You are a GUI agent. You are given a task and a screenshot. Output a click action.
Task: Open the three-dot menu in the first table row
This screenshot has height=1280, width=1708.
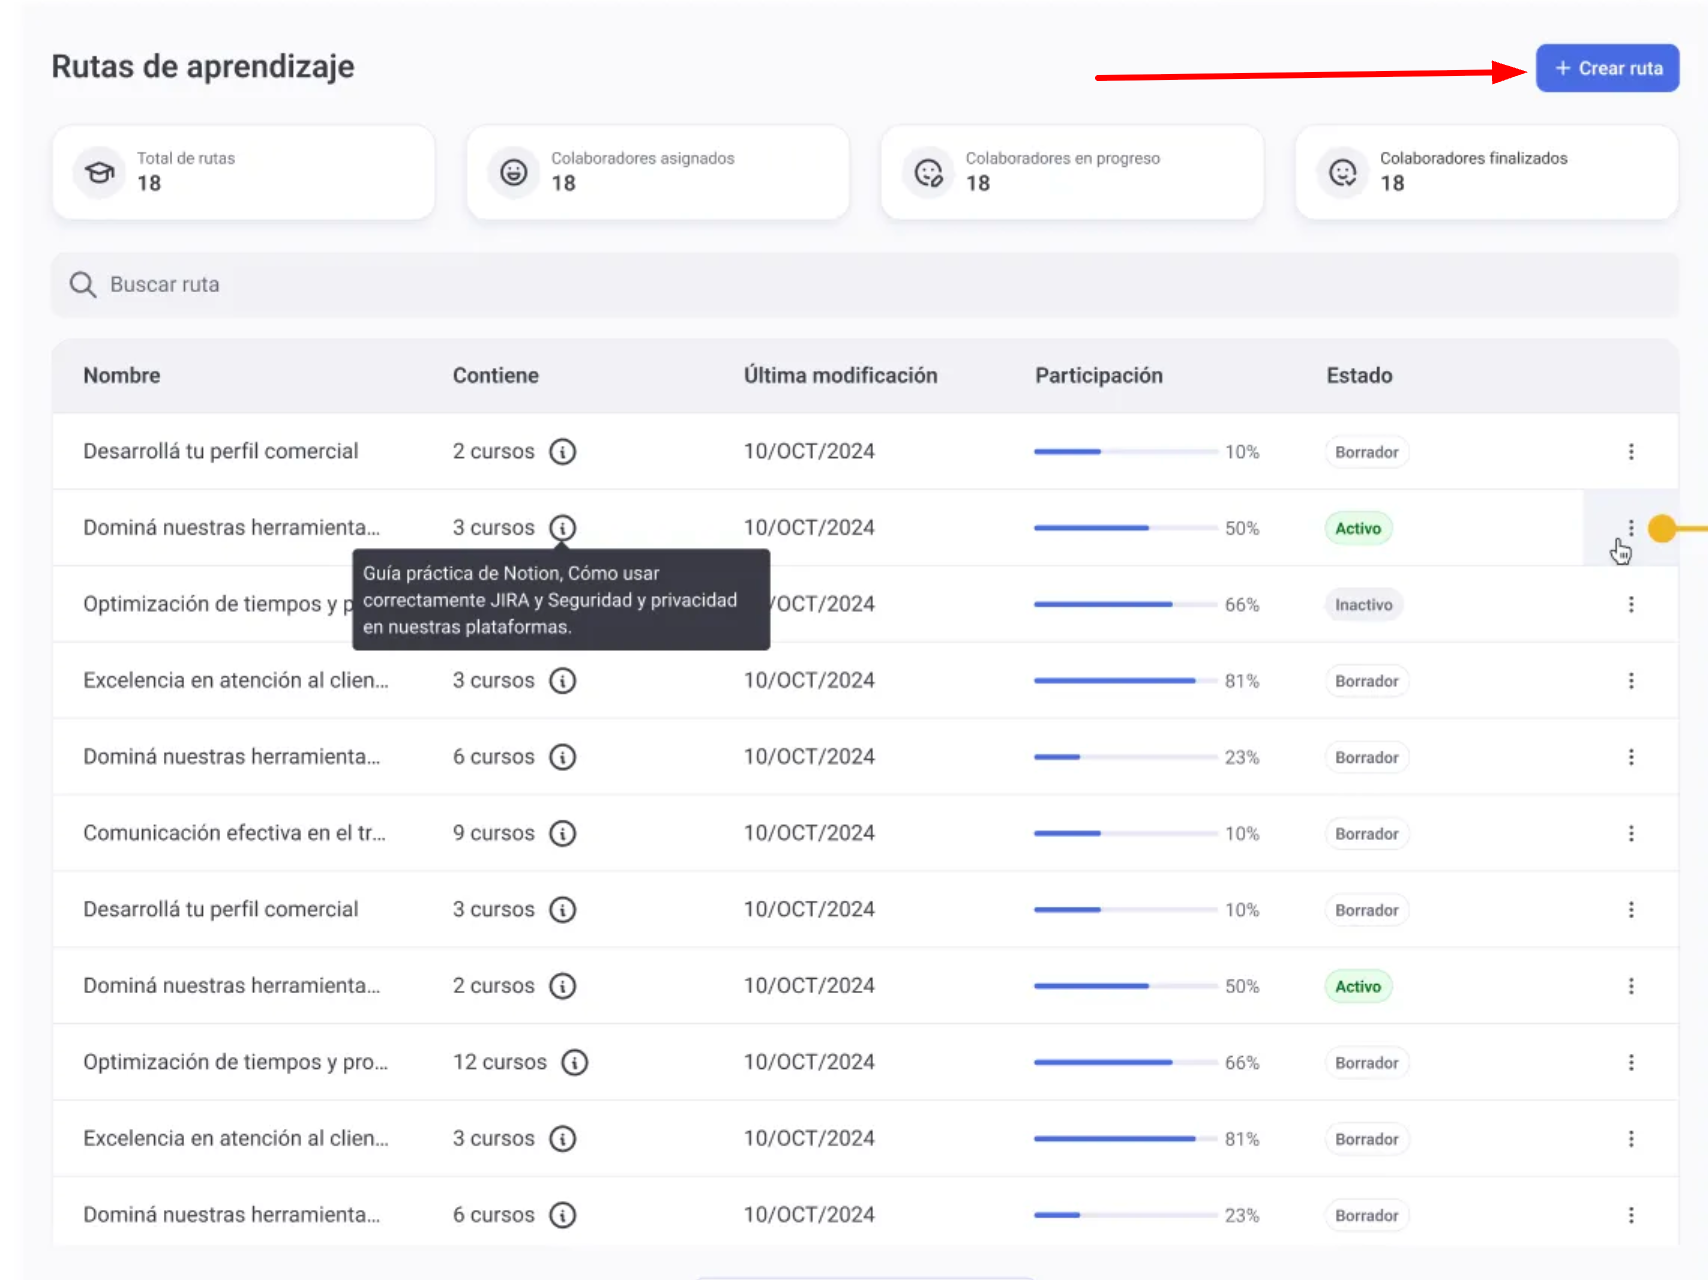(x=1631, y=451)
